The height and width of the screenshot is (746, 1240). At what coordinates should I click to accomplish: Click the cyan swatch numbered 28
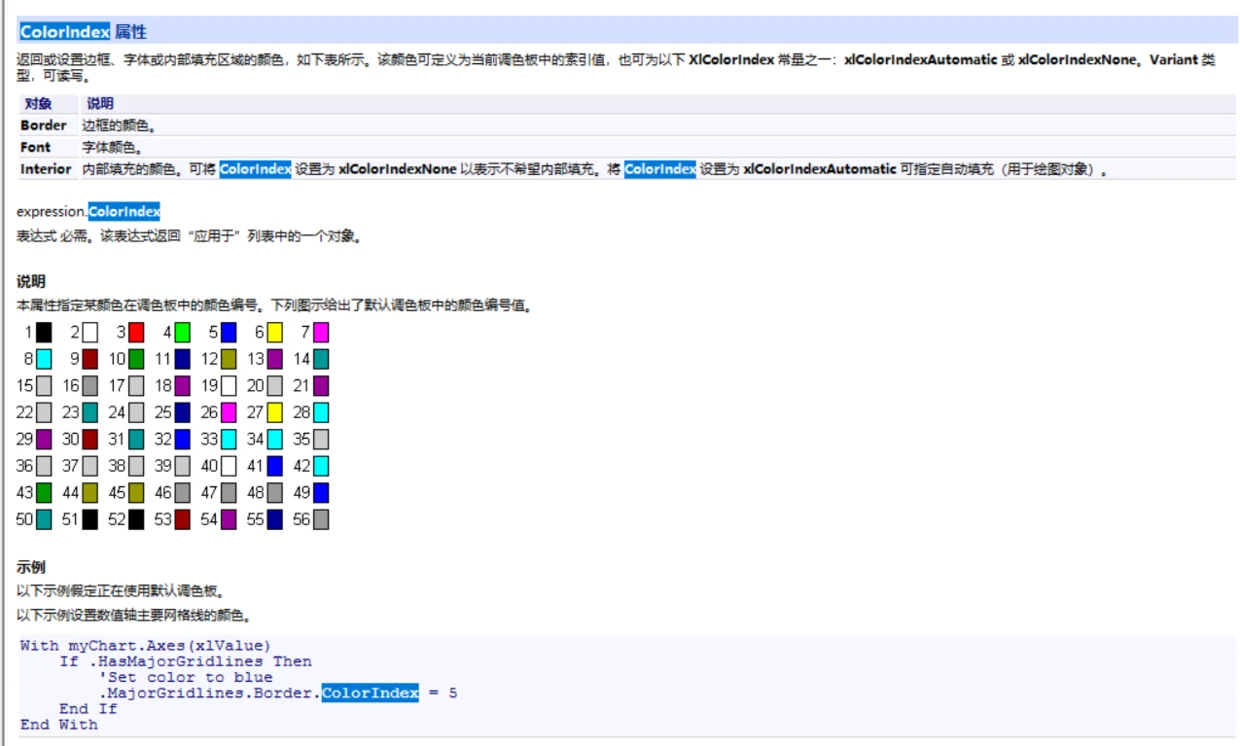[x=321, y=412]
